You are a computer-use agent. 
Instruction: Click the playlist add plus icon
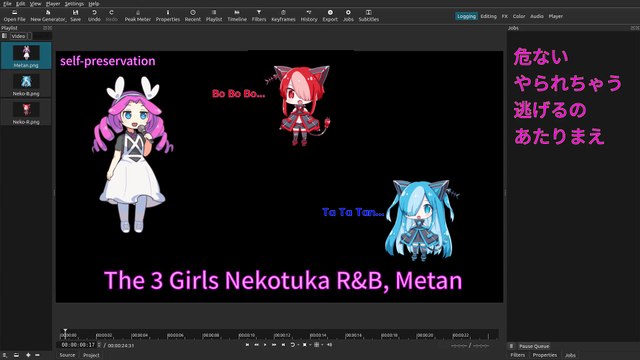pos(28,355)
